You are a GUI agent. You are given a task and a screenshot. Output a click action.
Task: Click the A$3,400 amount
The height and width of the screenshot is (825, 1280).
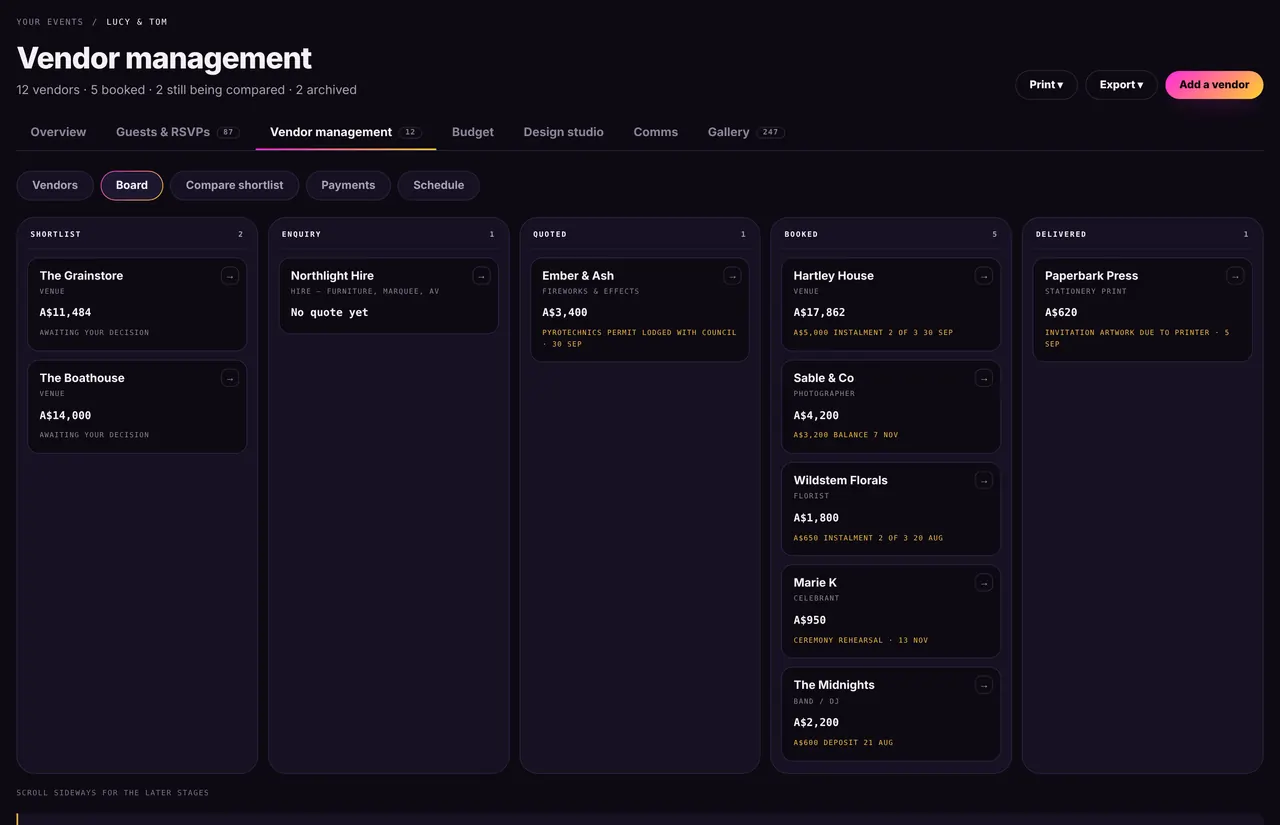point(565,313)
